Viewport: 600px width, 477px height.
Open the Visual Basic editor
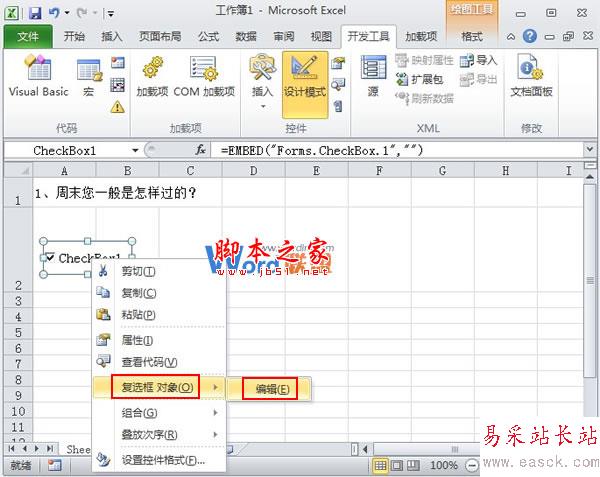point(38,75)
